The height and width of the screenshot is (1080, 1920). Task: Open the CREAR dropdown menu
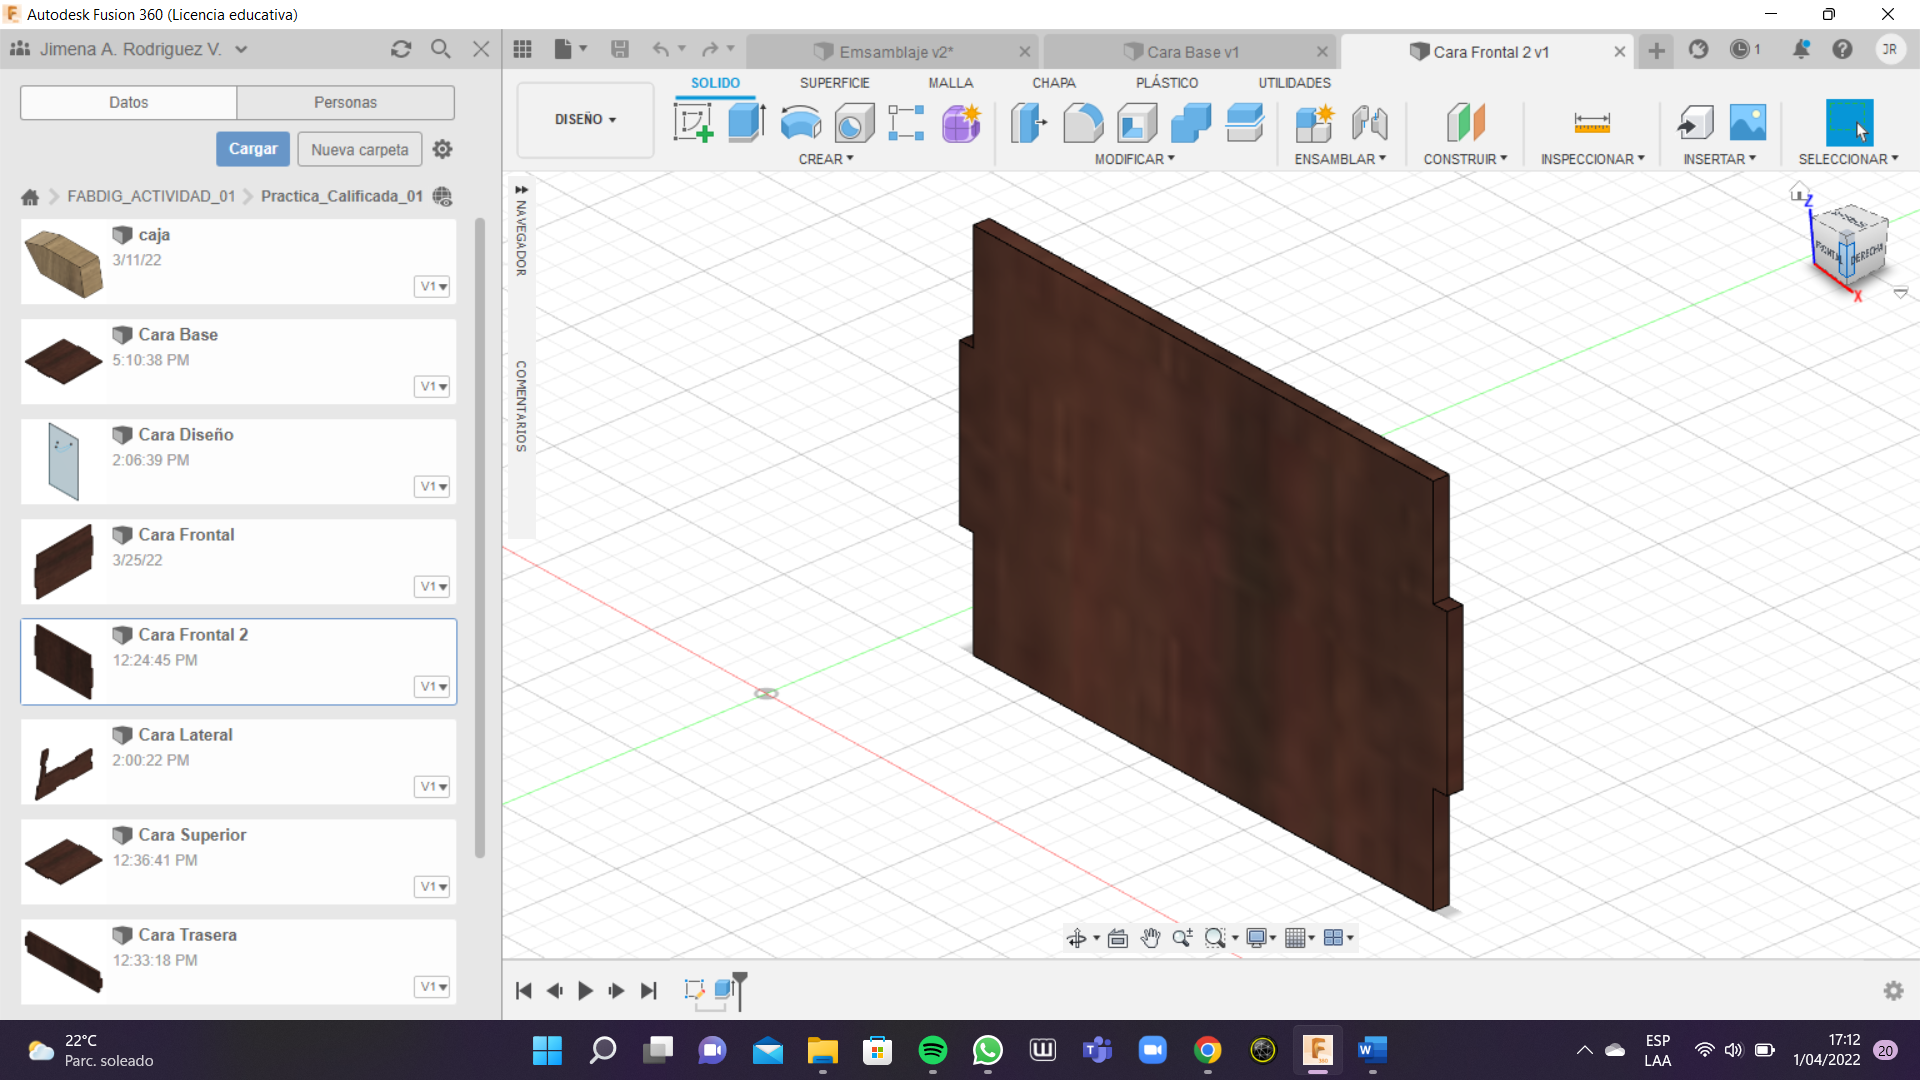[825, 159]
